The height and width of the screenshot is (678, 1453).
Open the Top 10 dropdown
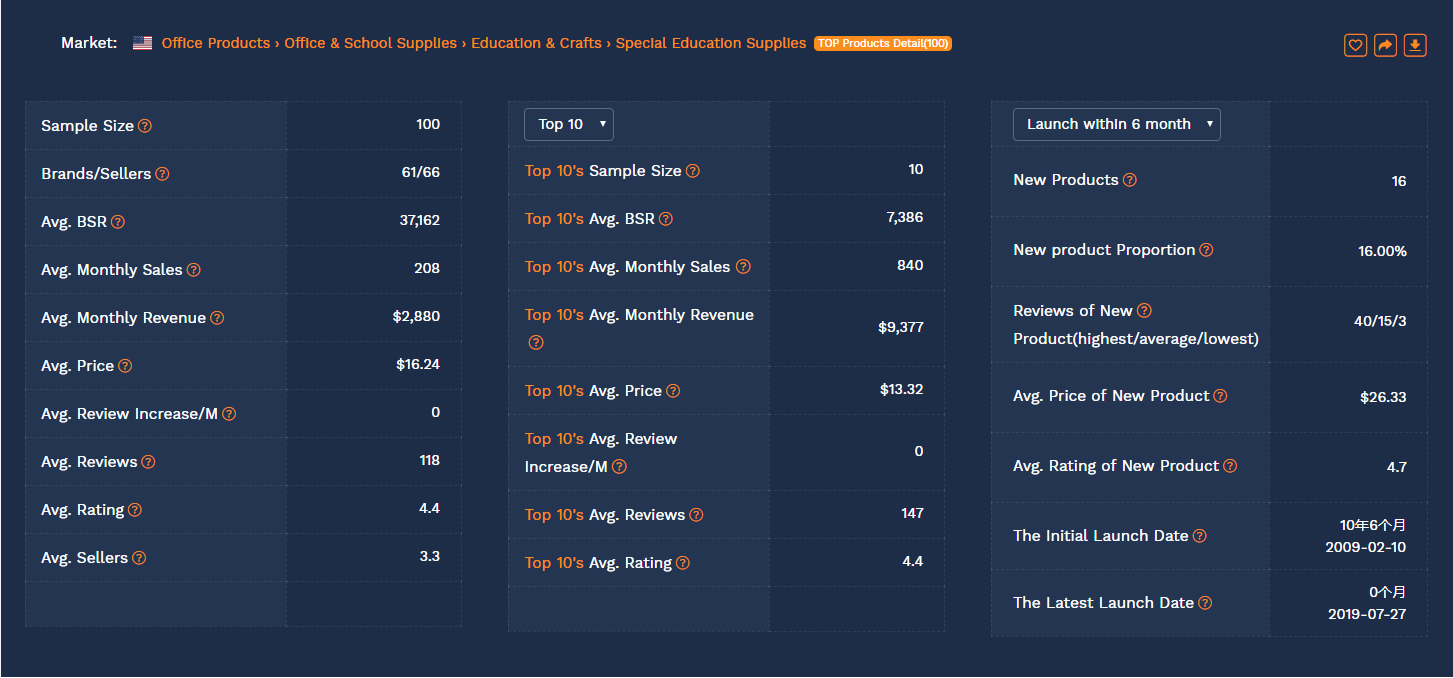coord(568,124)
